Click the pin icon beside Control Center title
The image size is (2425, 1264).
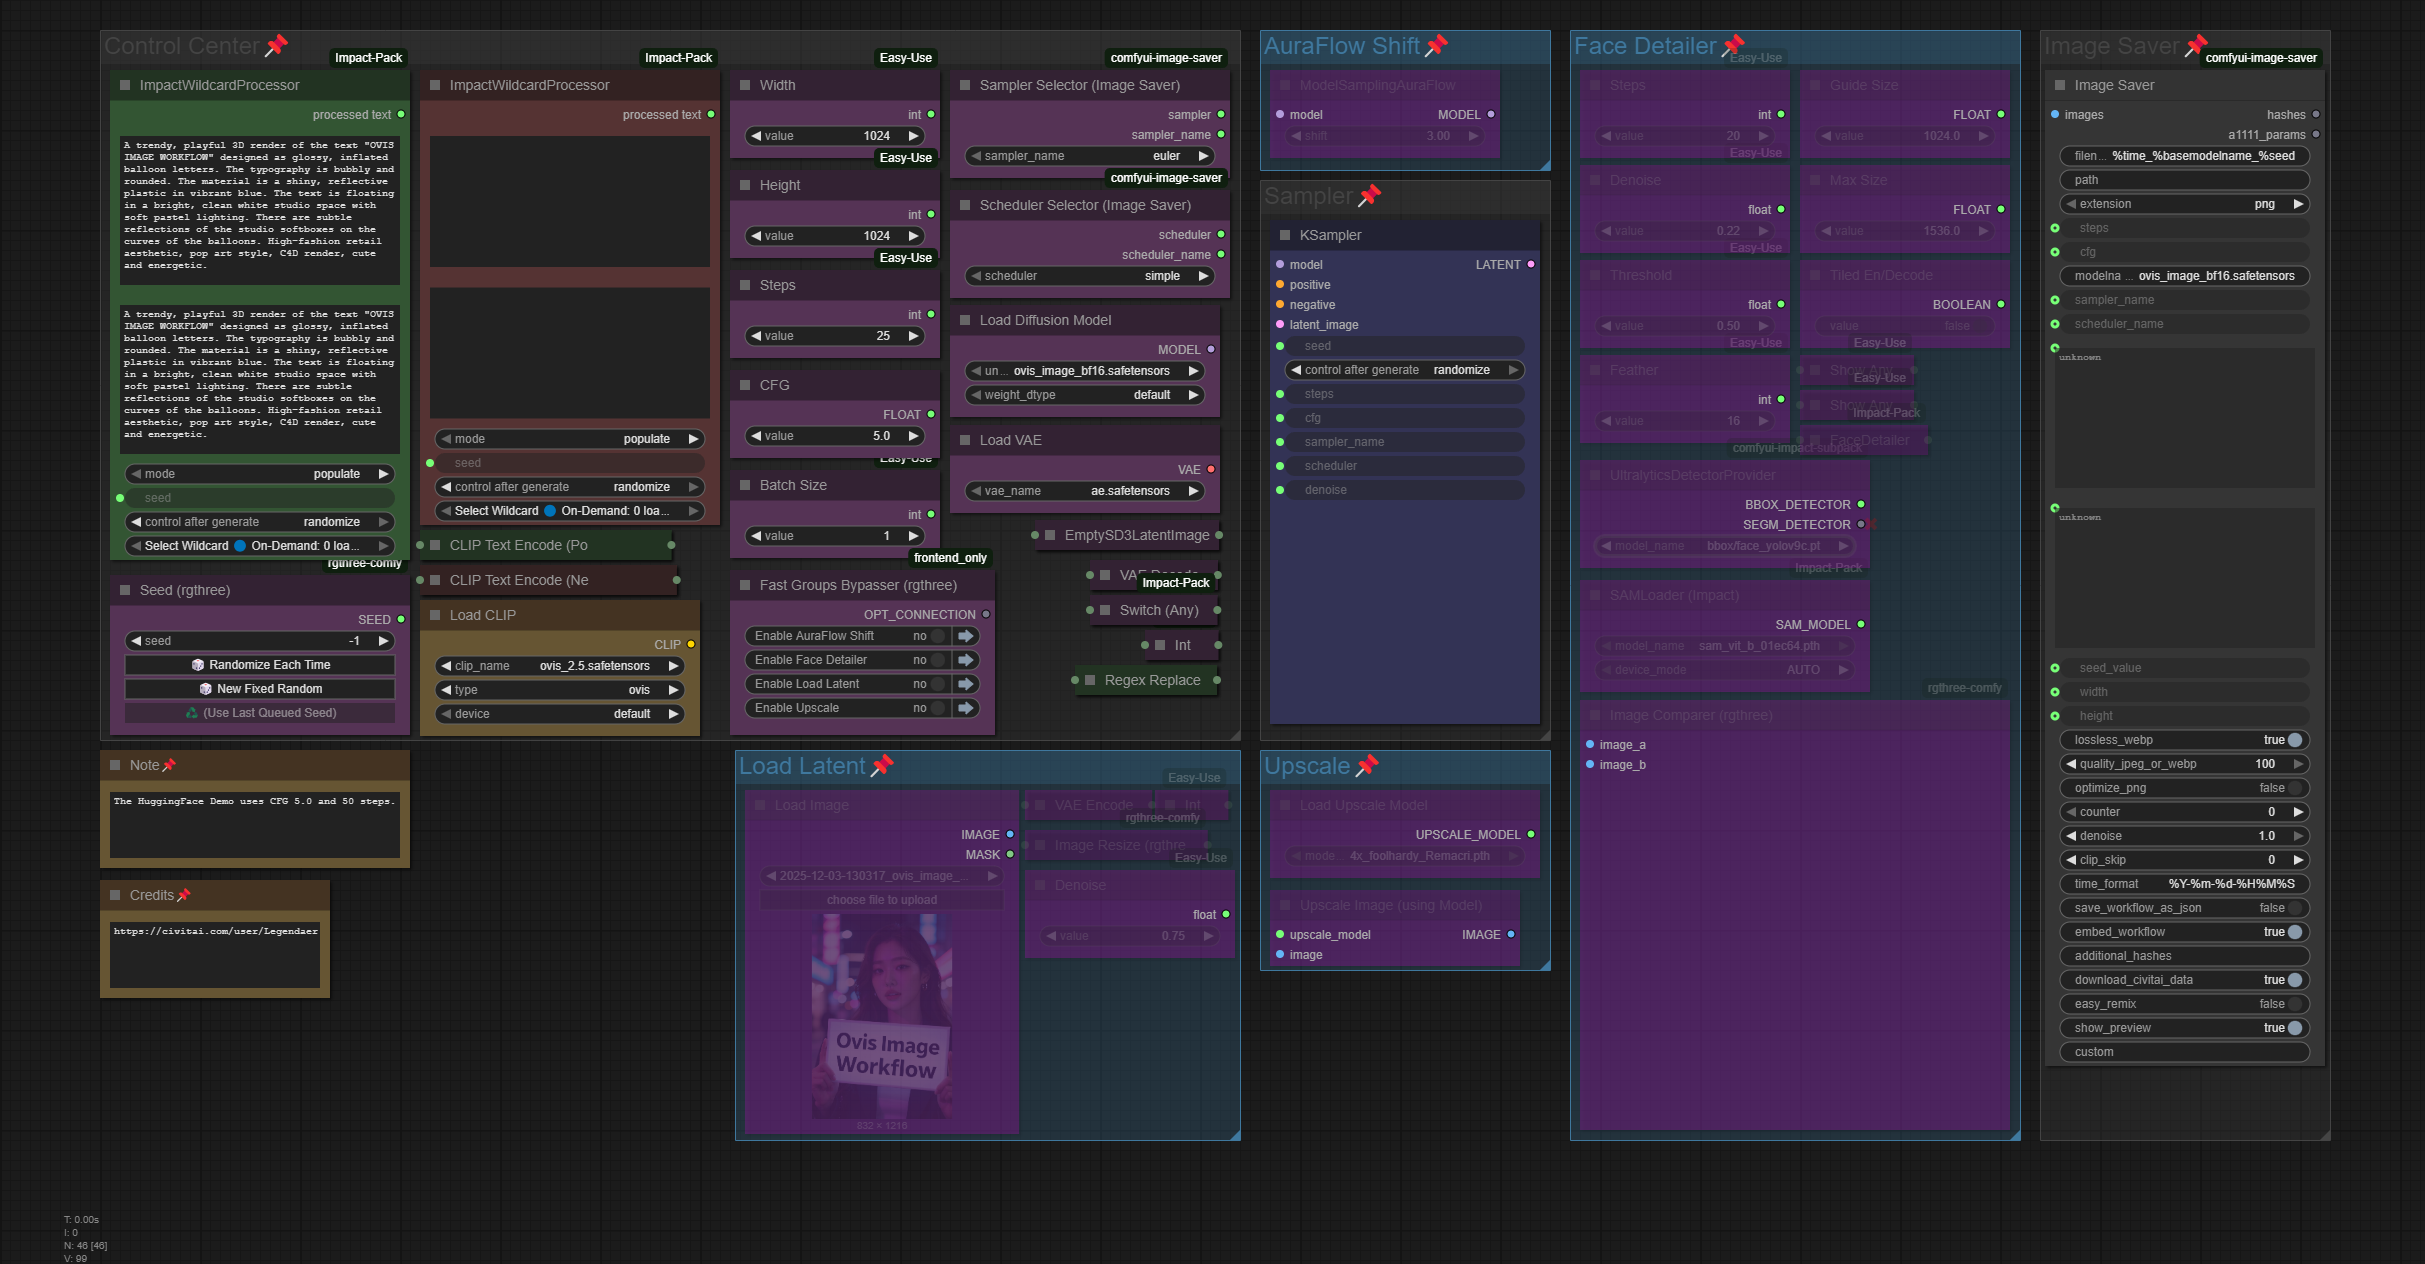coord(277,45)
